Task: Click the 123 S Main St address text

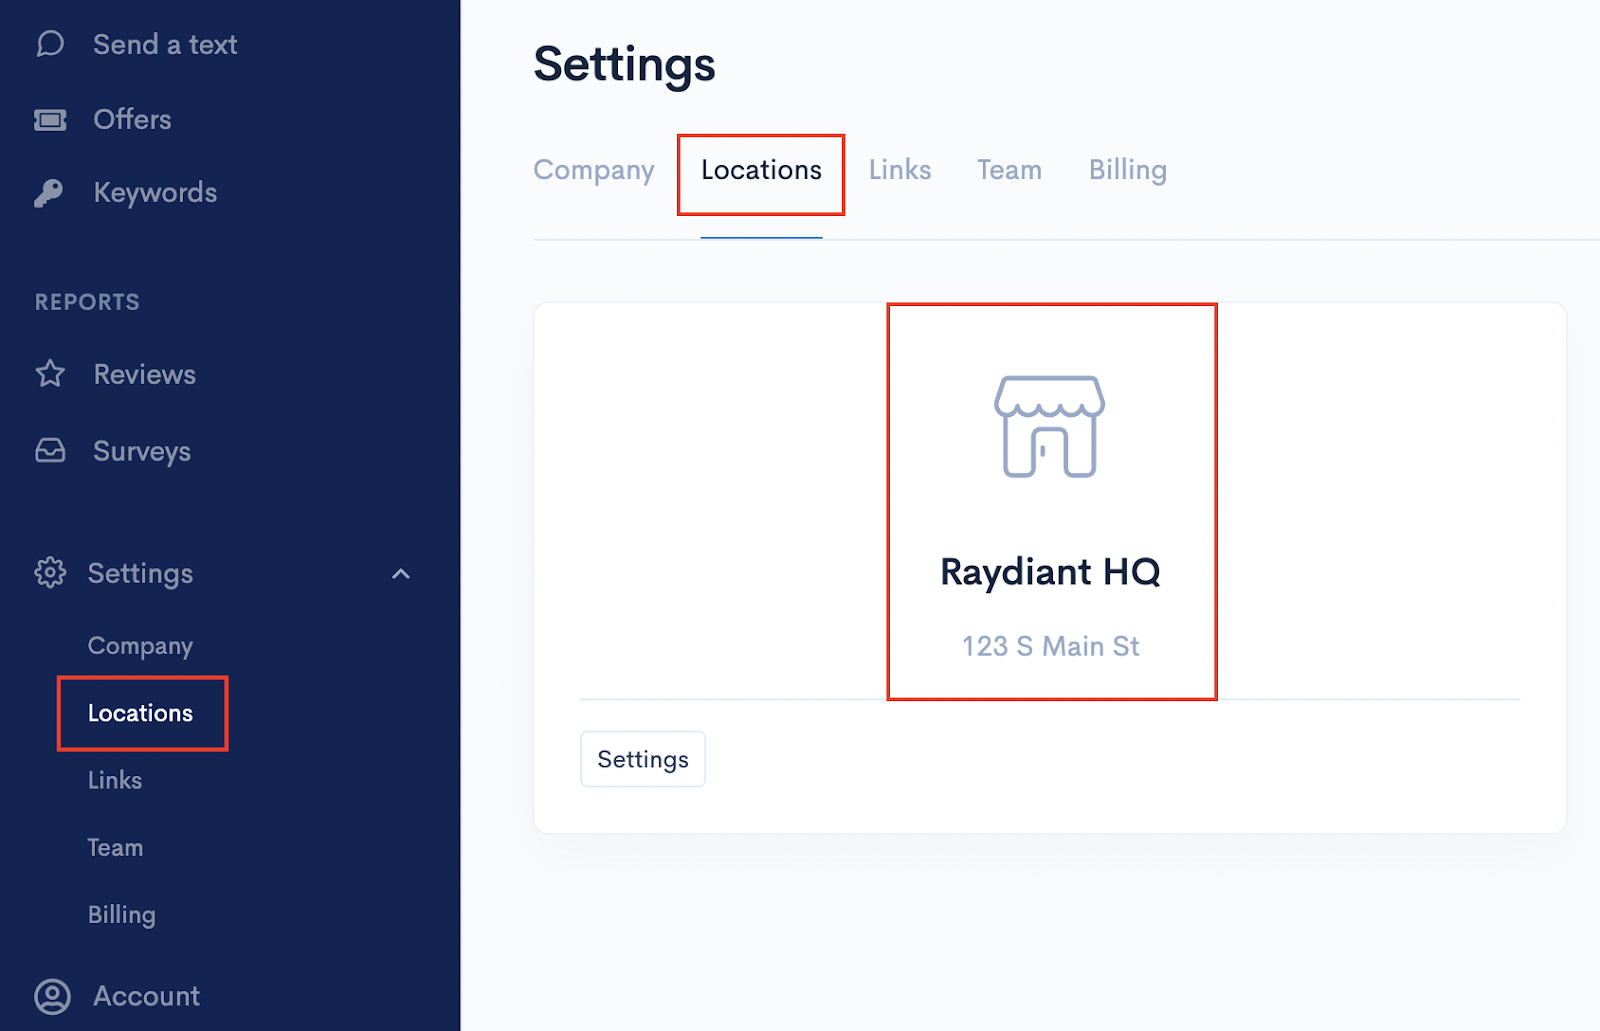Action: coord(1050,646)
